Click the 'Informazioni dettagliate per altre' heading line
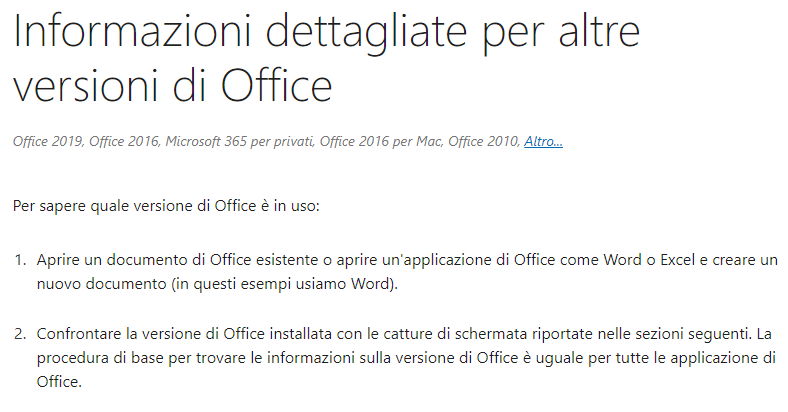Screen dimensions: 788x412 click(327, 31)
